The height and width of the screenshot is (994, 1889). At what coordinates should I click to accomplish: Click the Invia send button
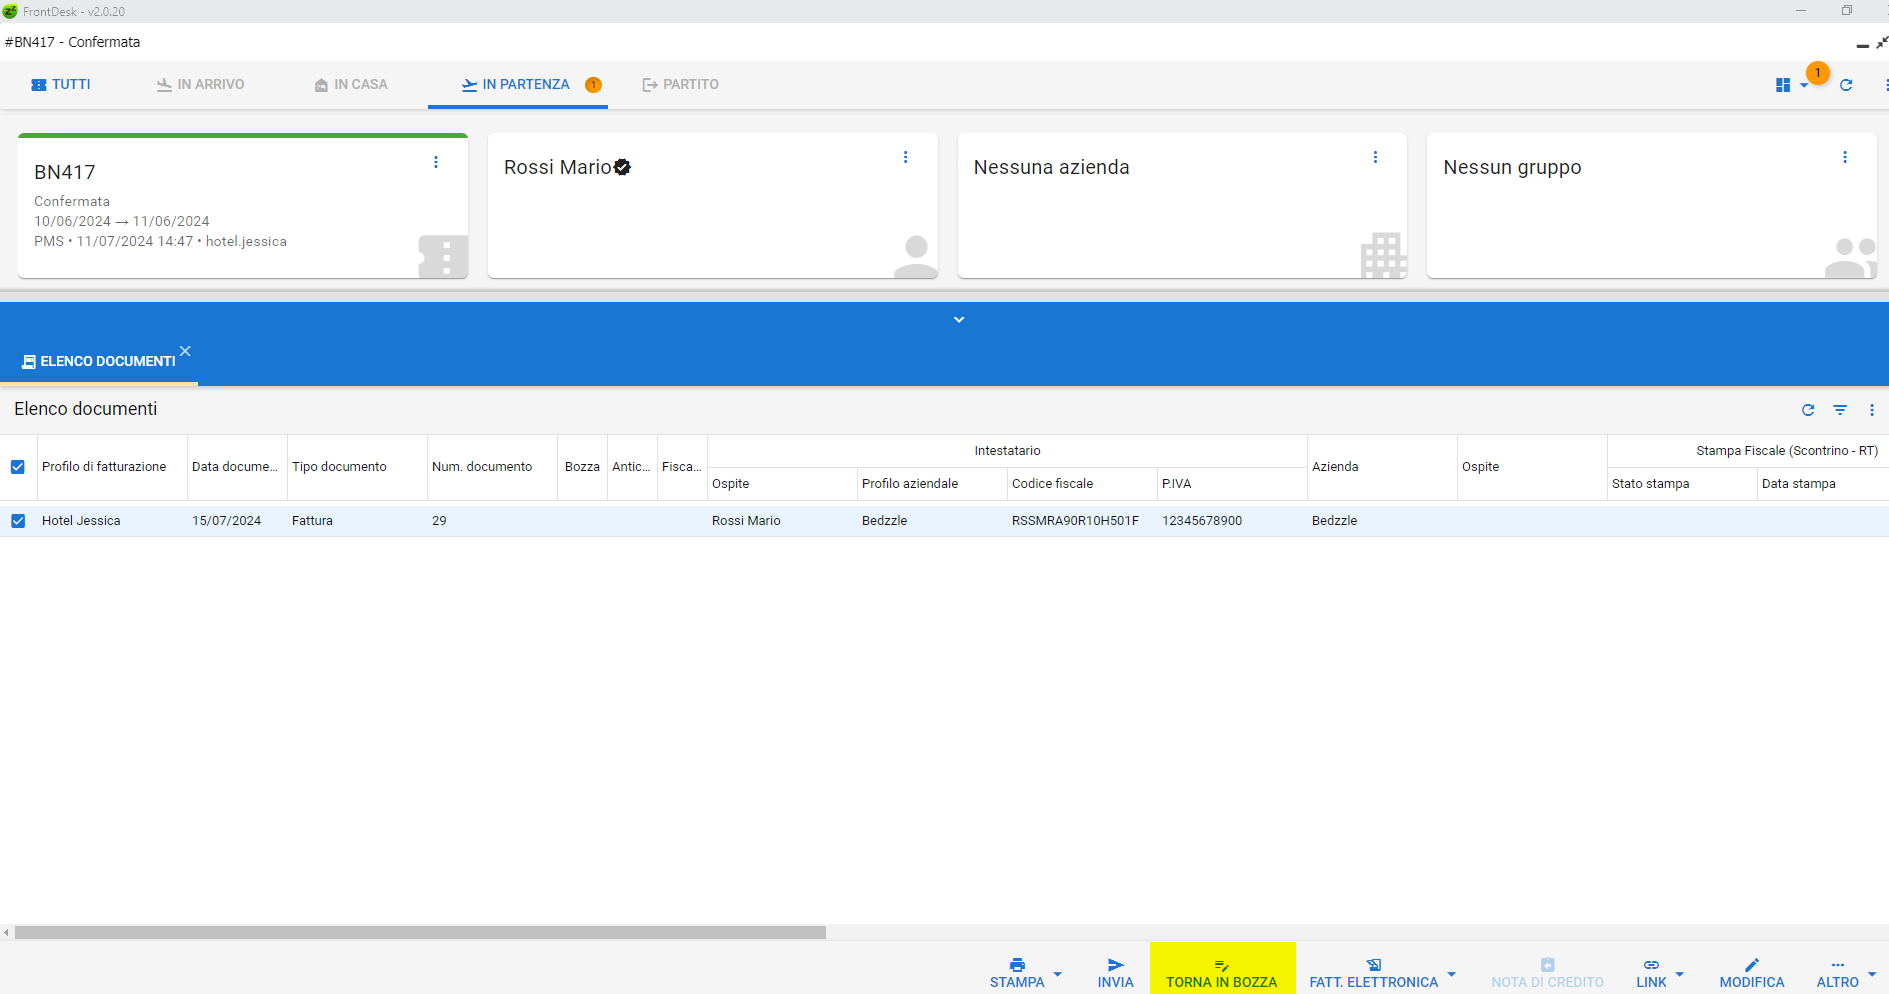click(x=1115, y=972)
